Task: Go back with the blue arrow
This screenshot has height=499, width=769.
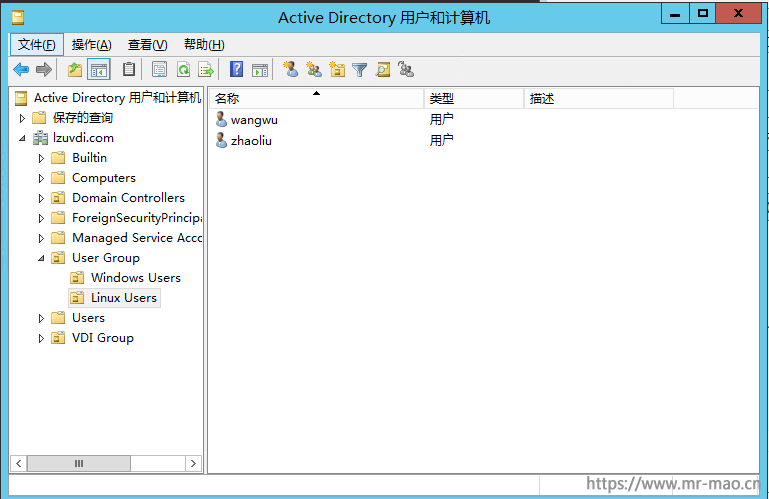Action: (21, 70)
